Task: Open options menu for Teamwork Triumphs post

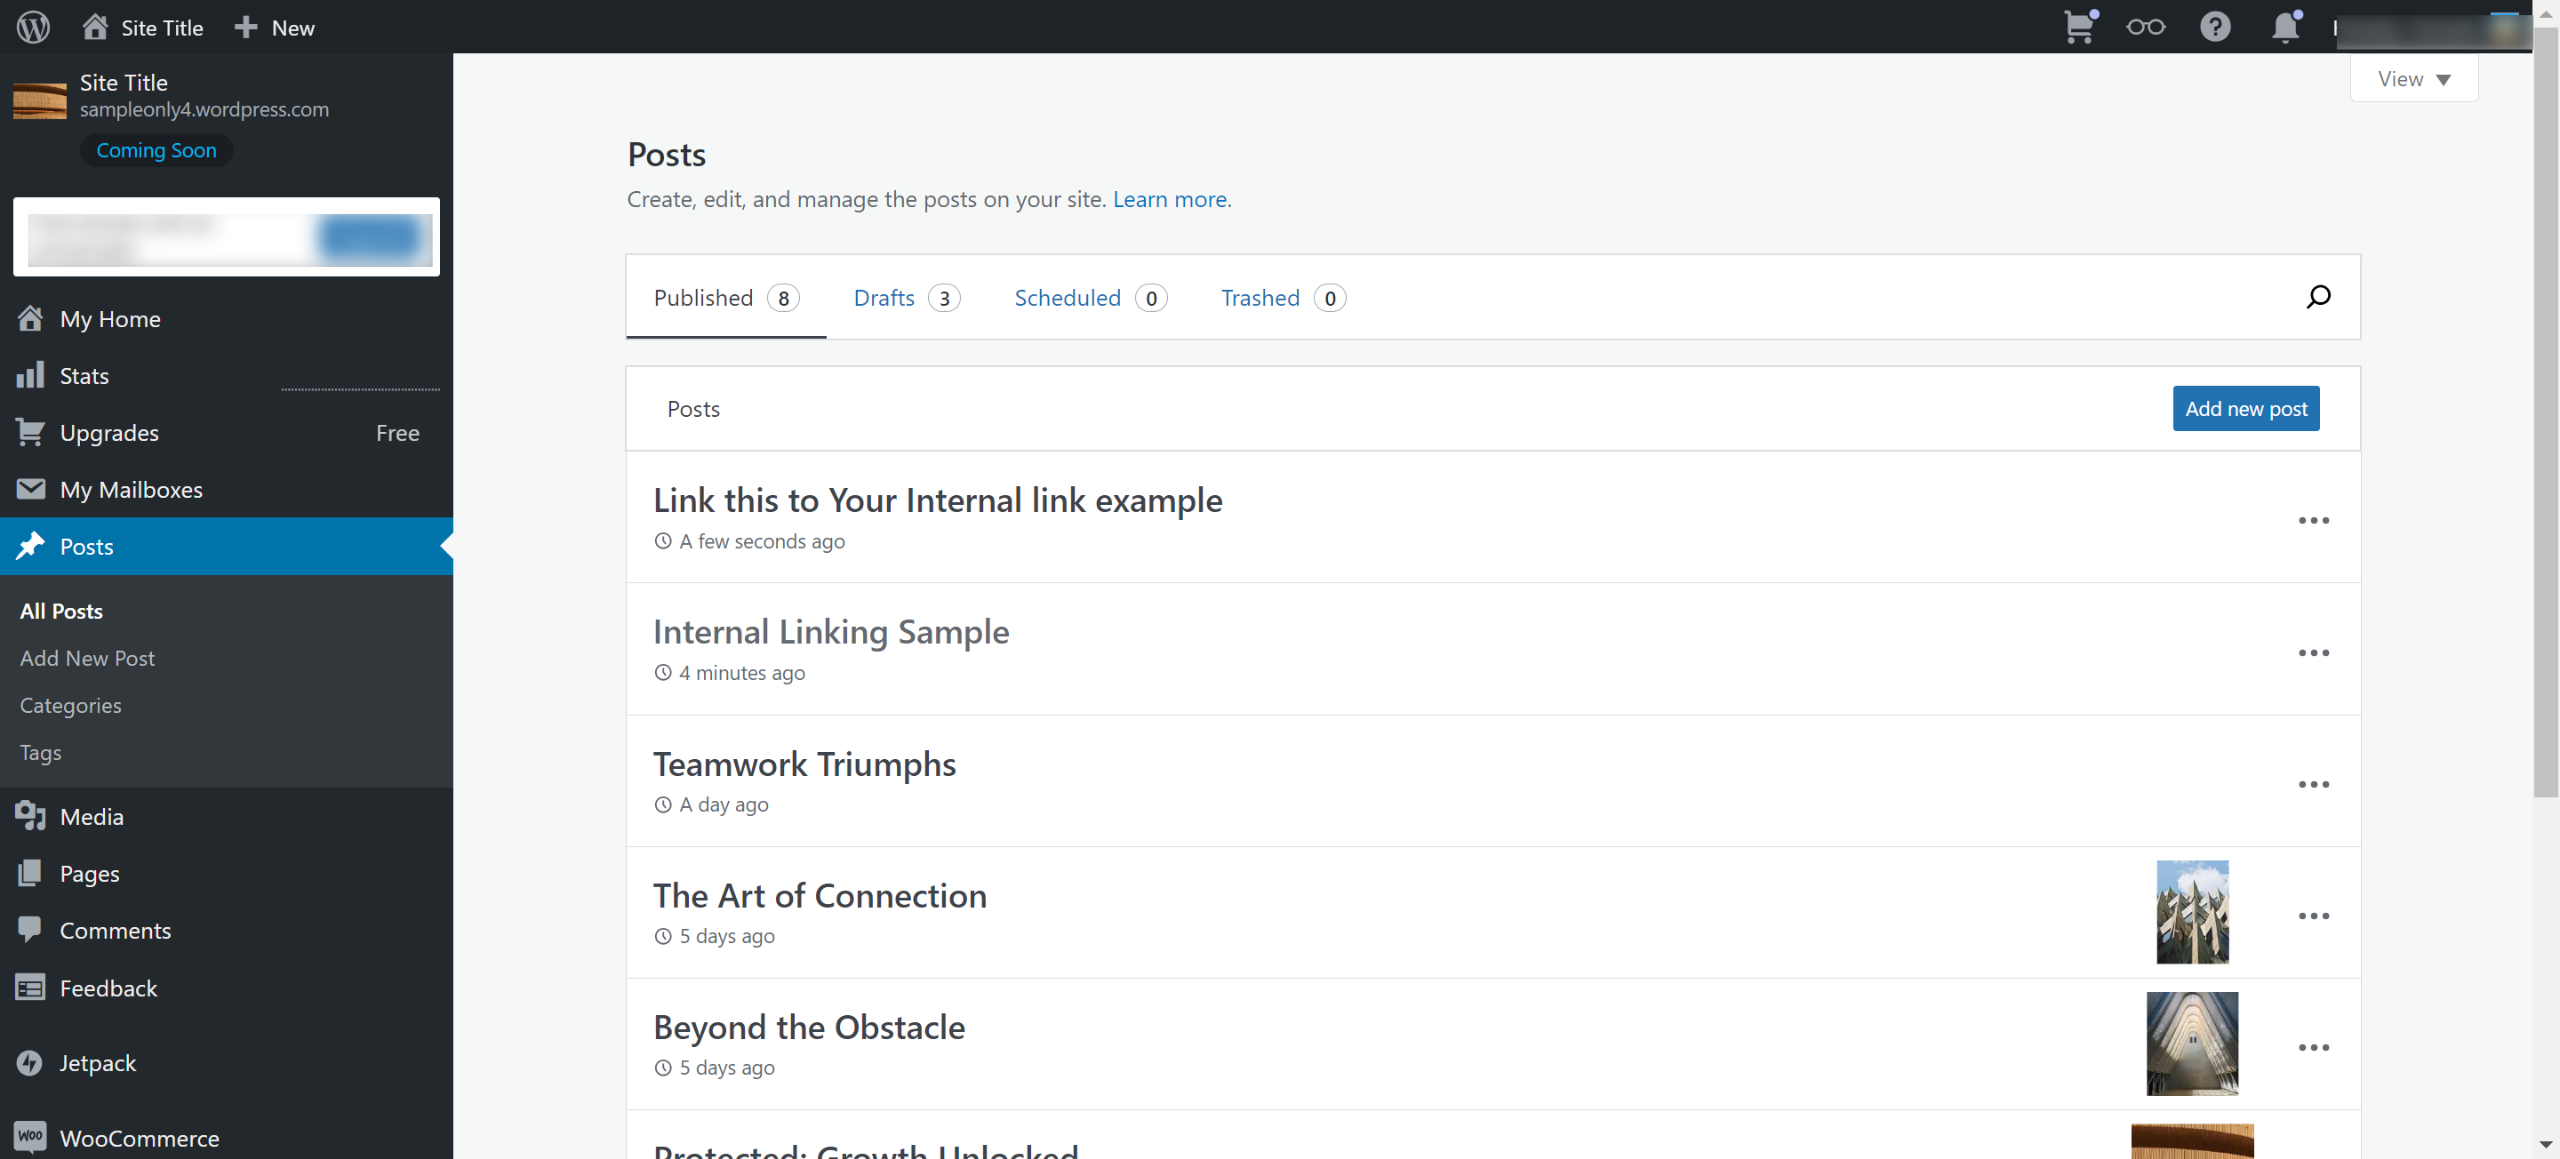Action: tap(2313, 785)
